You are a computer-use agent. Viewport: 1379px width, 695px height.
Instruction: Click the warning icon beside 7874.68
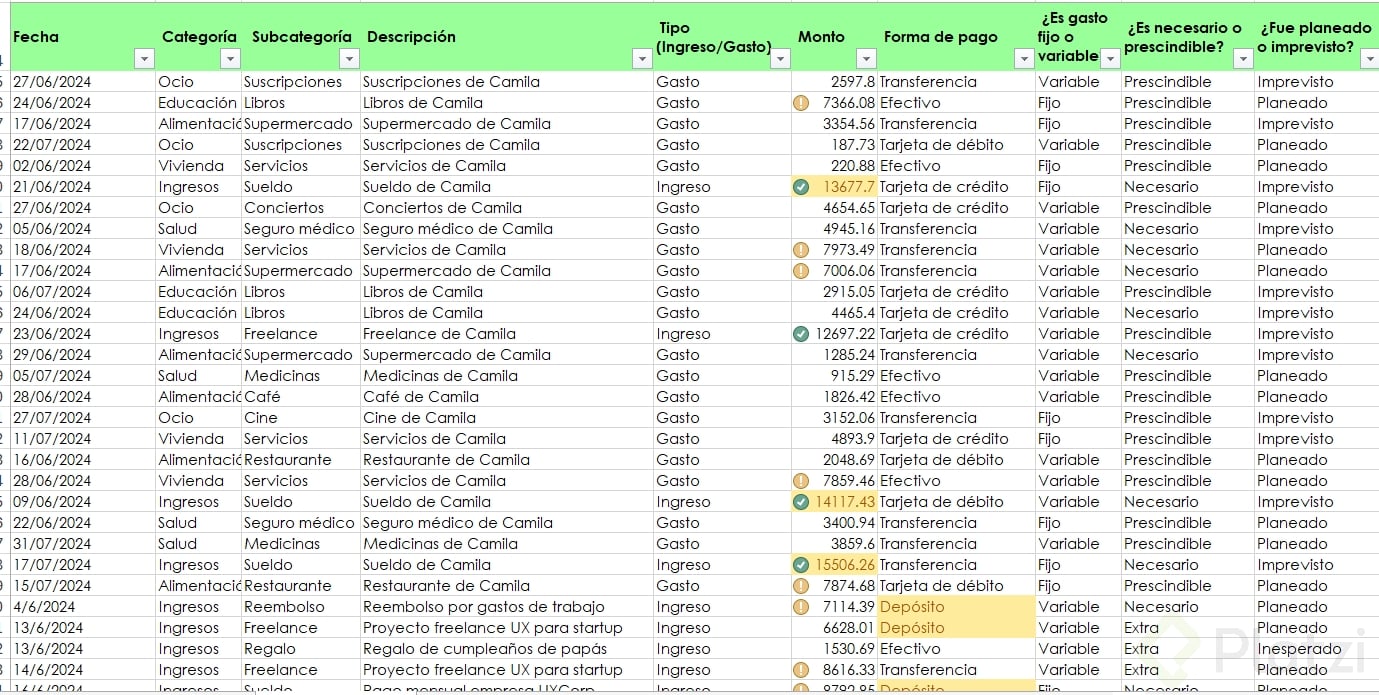click(800, 586)
